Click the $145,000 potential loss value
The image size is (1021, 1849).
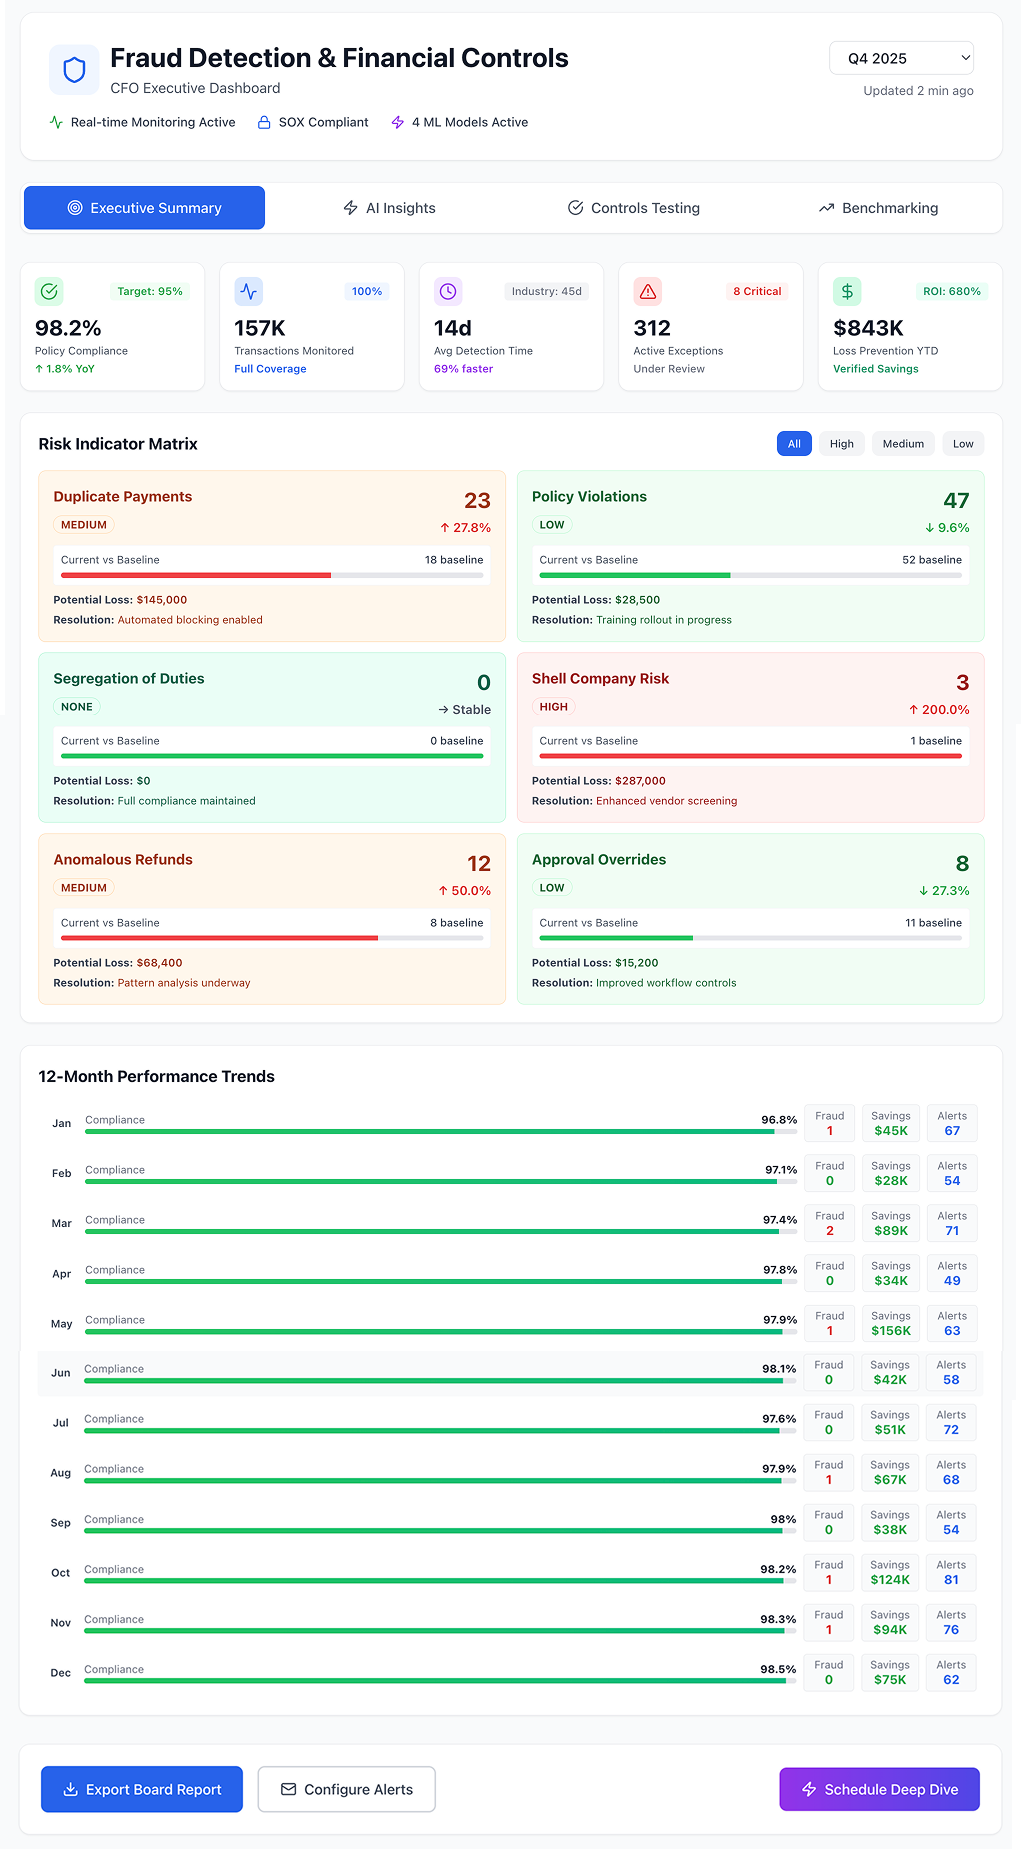pyautogui.click(x=162, y=600)
